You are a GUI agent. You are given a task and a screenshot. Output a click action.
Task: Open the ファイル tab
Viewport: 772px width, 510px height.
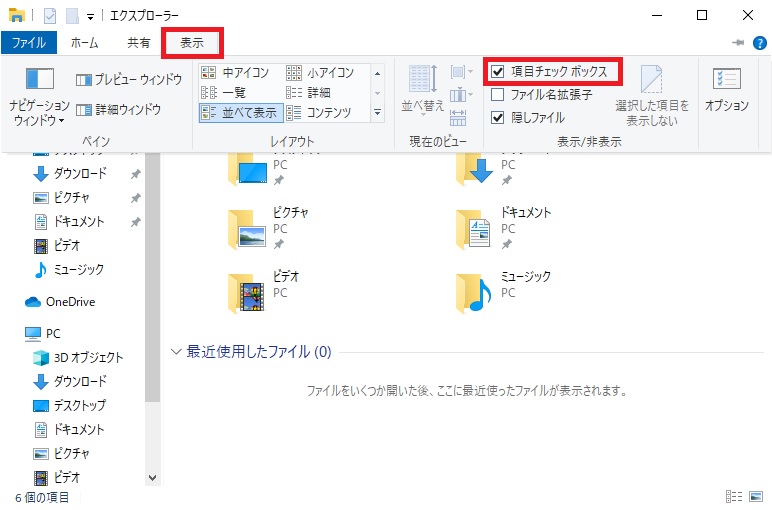(29, 43)
